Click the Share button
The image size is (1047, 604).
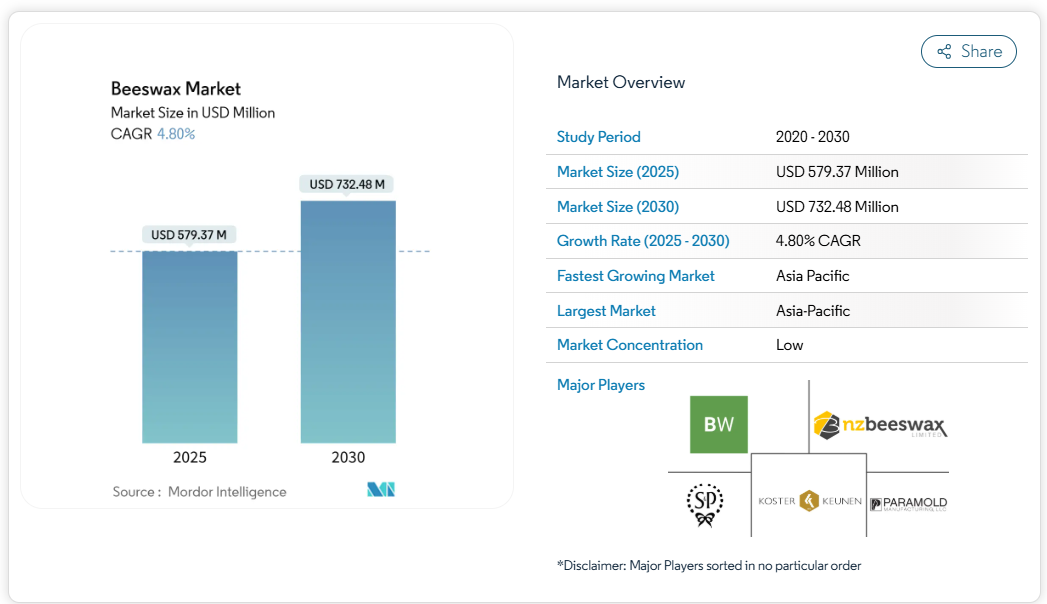click(x=968, y=52)
